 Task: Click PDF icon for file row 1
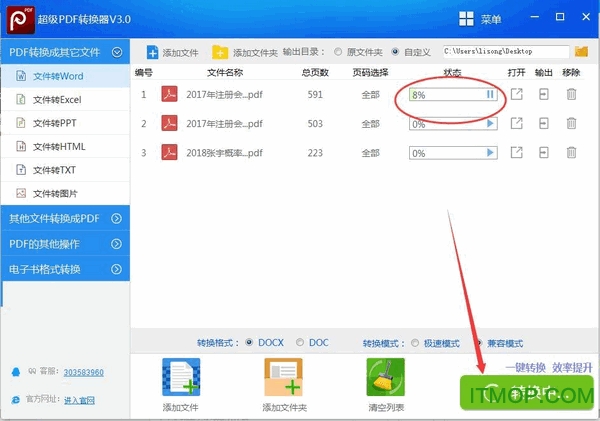click(x=169, y=94)
